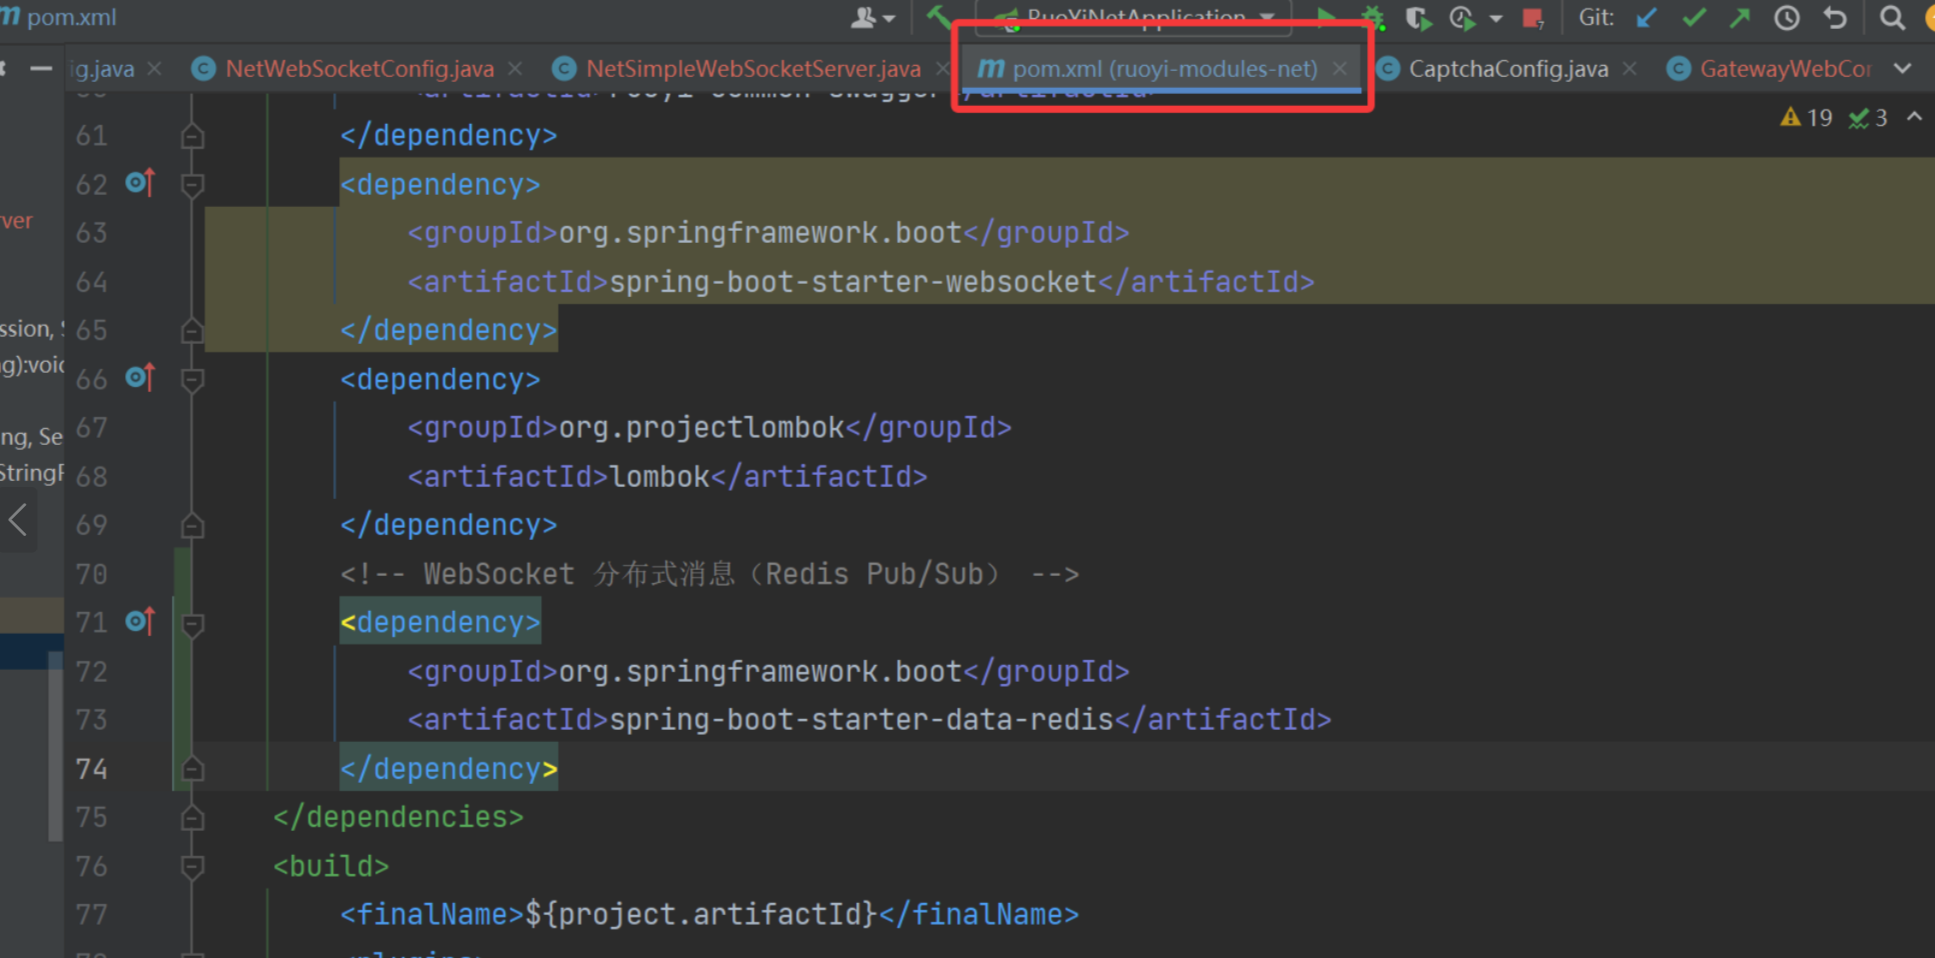The height and width of the screenshot is (958, 1935).
Task: Click the Git Push arrow
Action: [1740, 18]
